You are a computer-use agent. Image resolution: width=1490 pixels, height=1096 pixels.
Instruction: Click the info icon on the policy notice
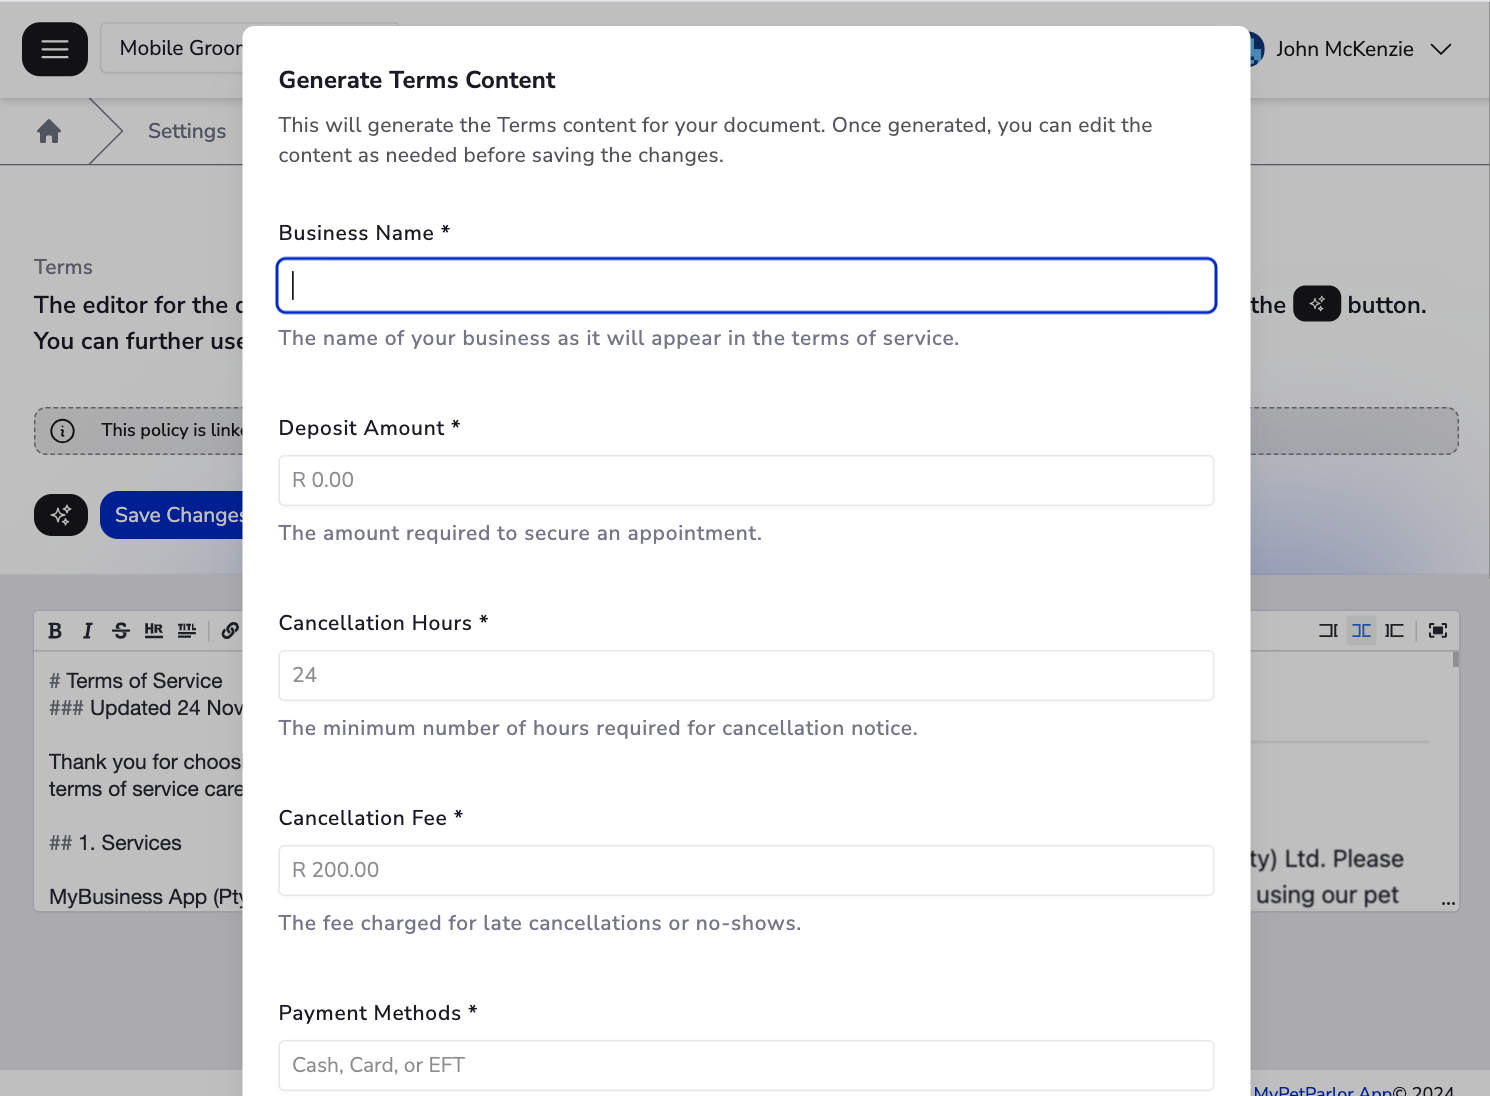pyautogui.click(x=63, y=430)
